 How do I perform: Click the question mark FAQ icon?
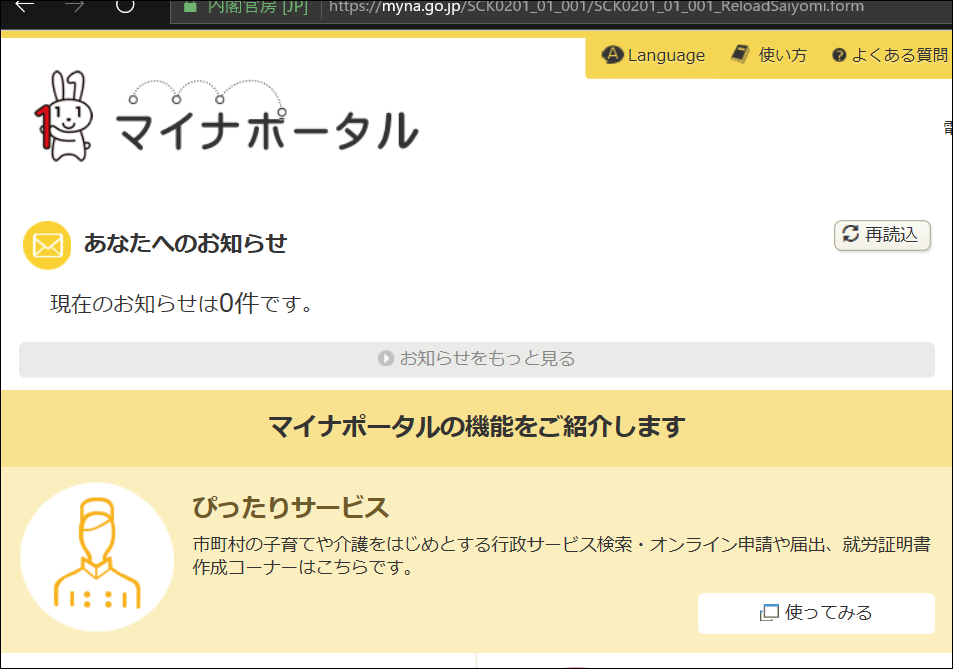click(839, 55)
